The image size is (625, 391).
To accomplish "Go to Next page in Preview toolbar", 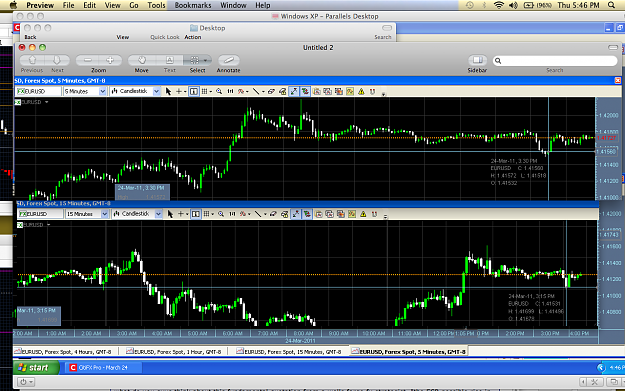I will point(57,60).
